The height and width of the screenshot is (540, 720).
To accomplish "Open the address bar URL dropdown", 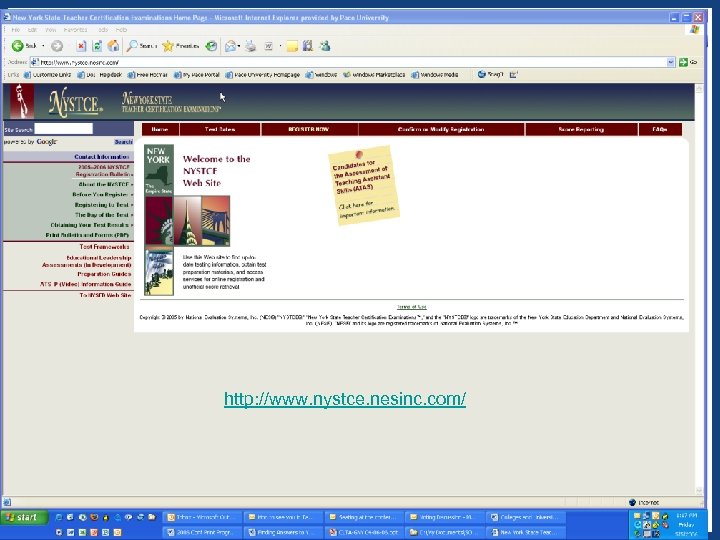I will 670,62.
